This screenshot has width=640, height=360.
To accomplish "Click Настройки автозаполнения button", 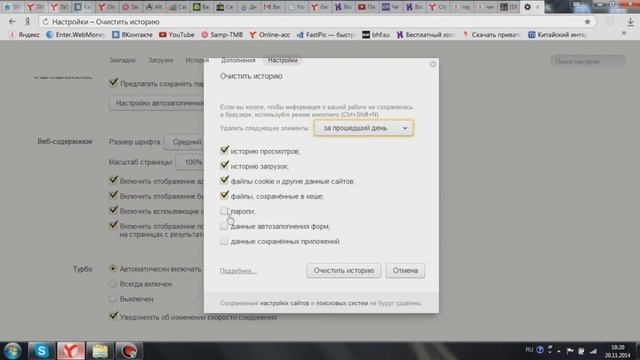I will tap(157, 103).
